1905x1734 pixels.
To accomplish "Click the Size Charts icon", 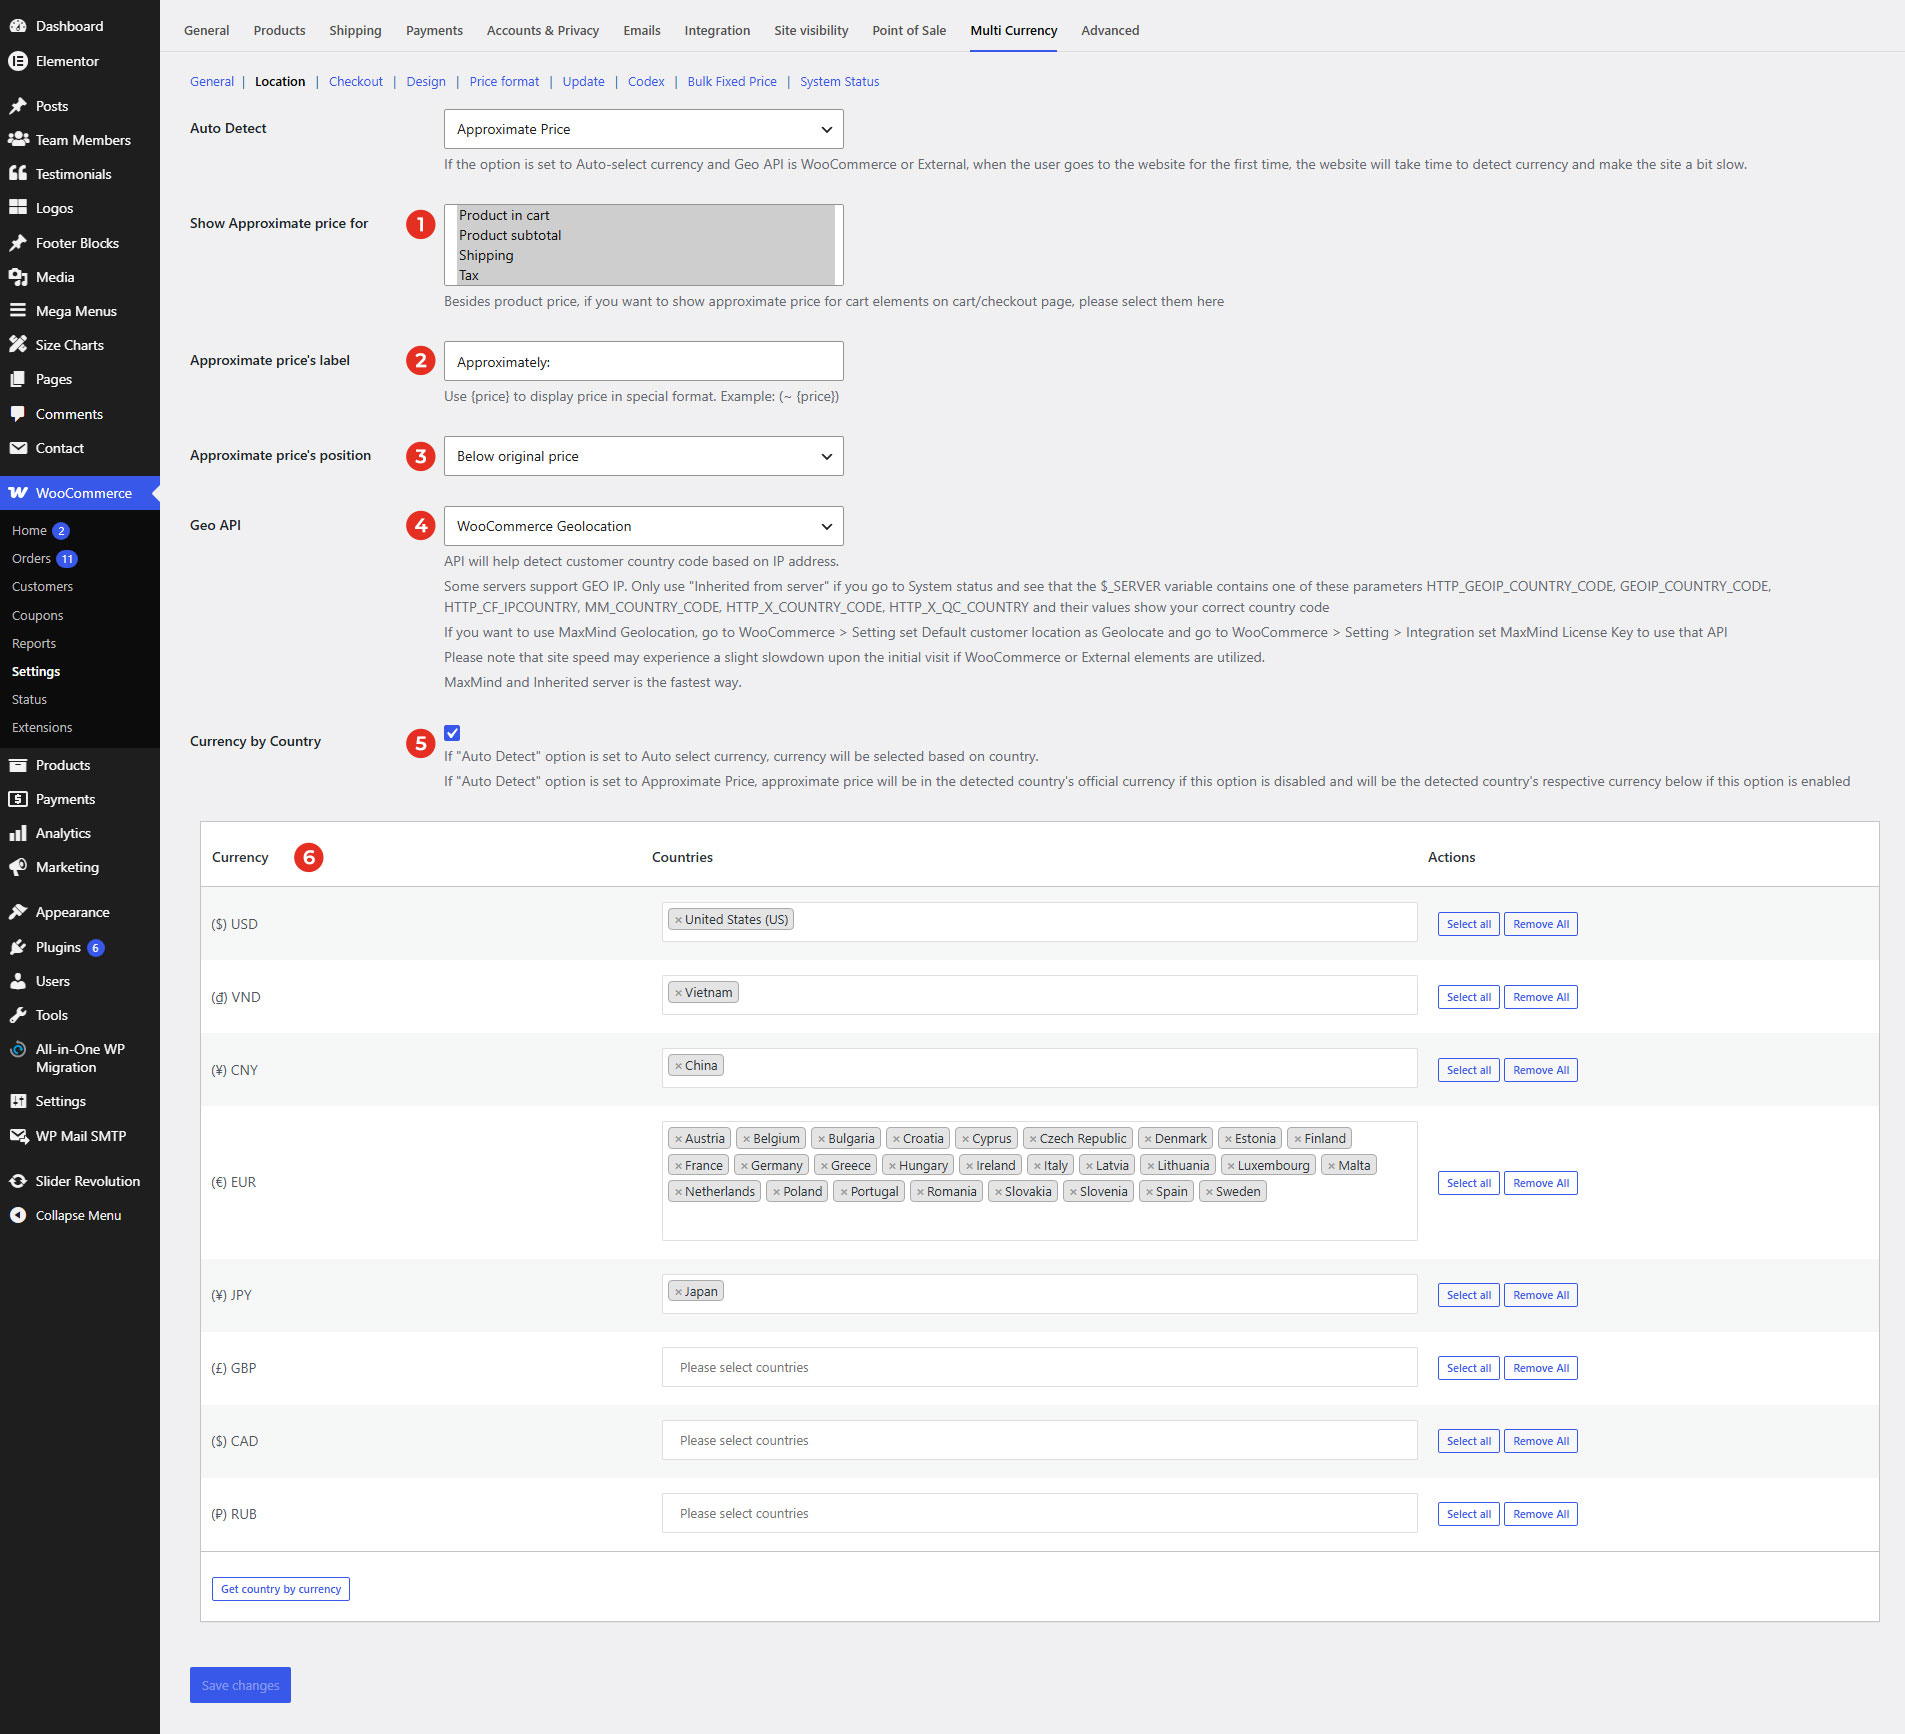I will pyautogui.click(x=18, y=345).
